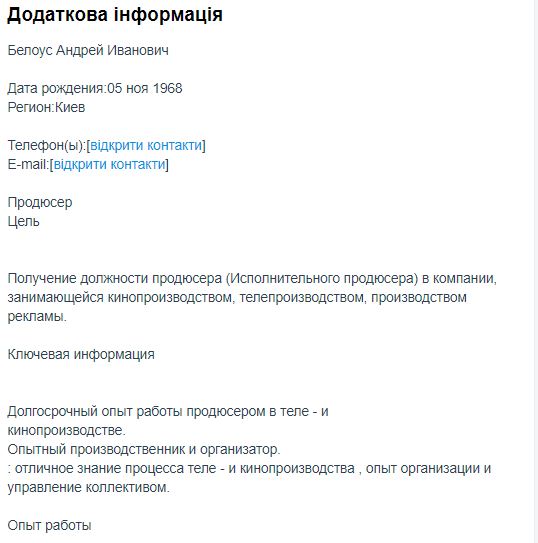
Task: Click the отличное знание процесса line
Action: [x=249, y=469]
